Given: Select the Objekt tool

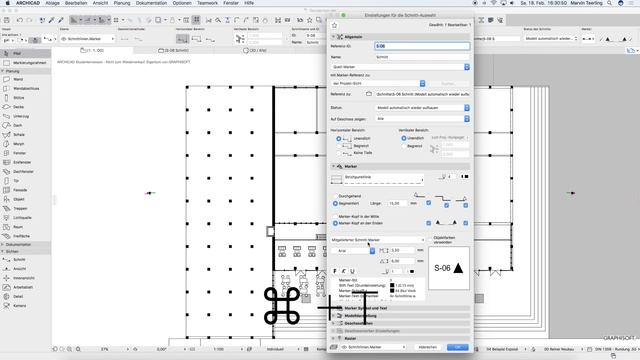Looking at the screenshot, I should pos(25,199).
